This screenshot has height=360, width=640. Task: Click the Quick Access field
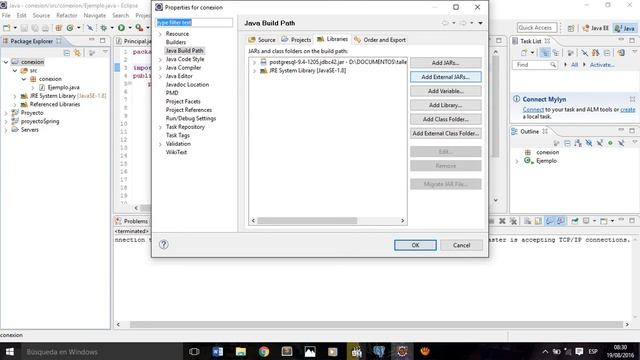pos(536,27)
